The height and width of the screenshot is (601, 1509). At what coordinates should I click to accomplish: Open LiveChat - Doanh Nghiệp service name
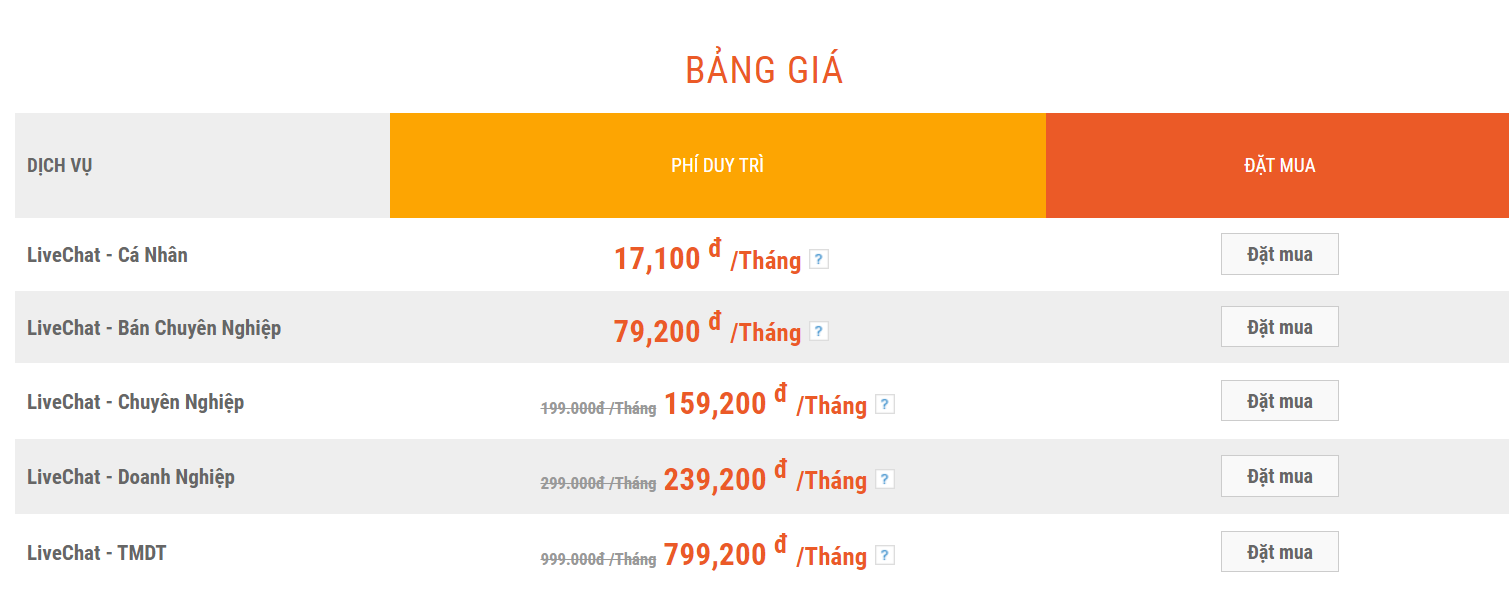pos(131,477)
